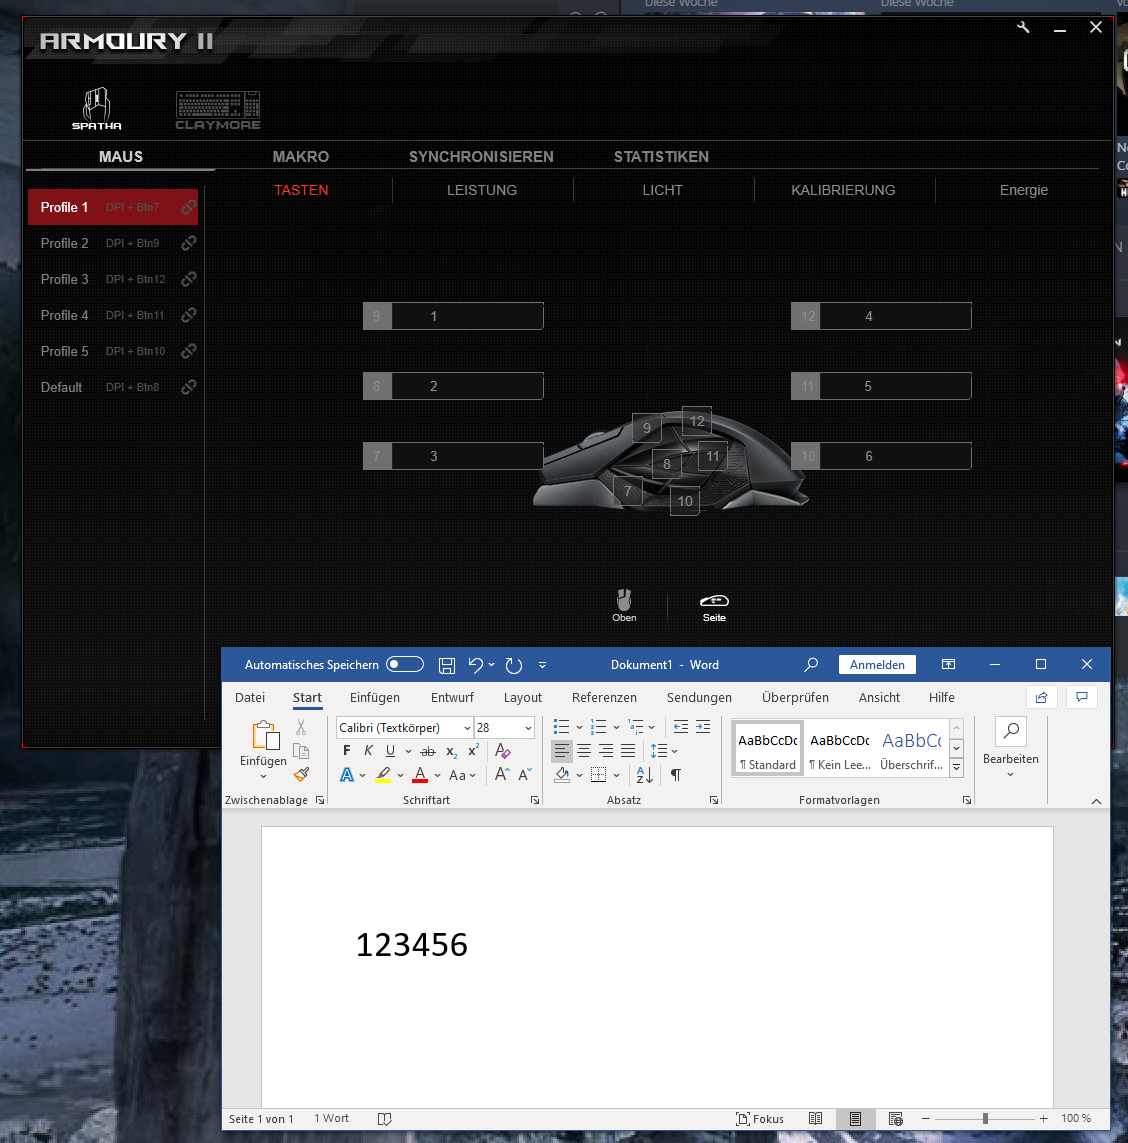
Task: Click Fokus mode in status bar
Action: (x=760, y=1119)
